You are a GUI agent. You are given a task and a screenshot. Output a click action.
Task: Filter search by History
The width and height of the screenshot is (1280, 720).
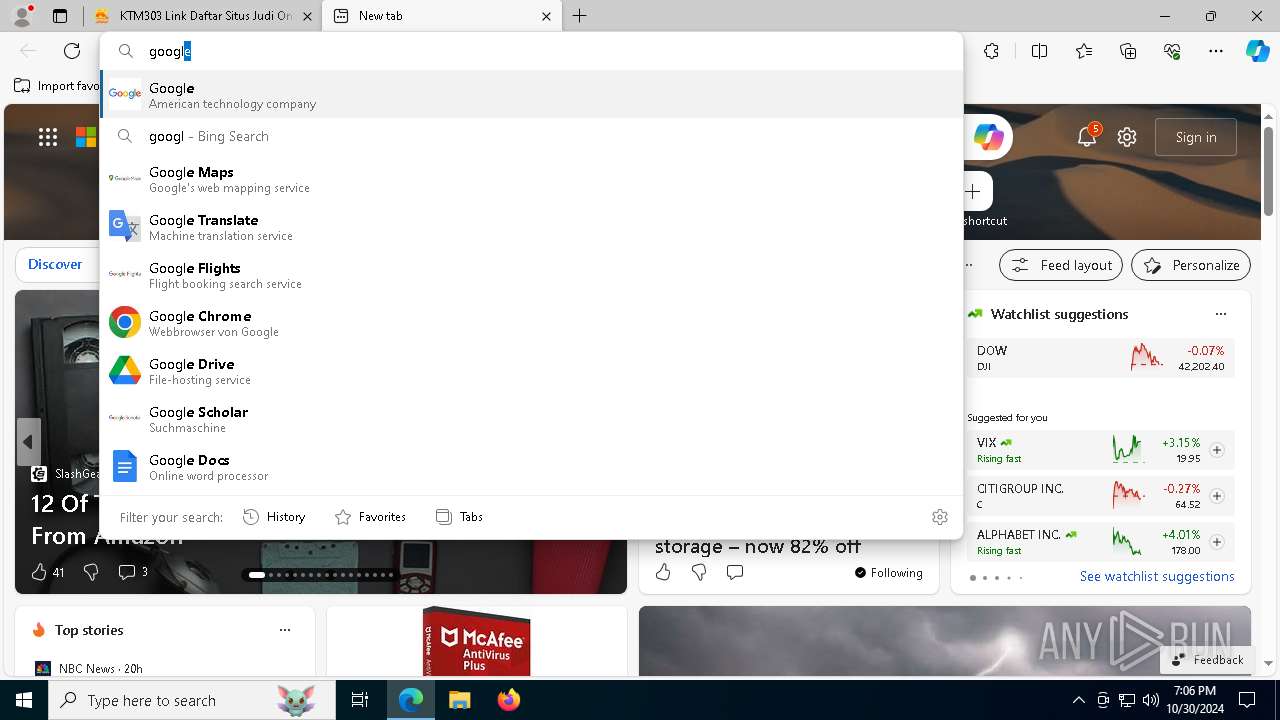point(274,517)
